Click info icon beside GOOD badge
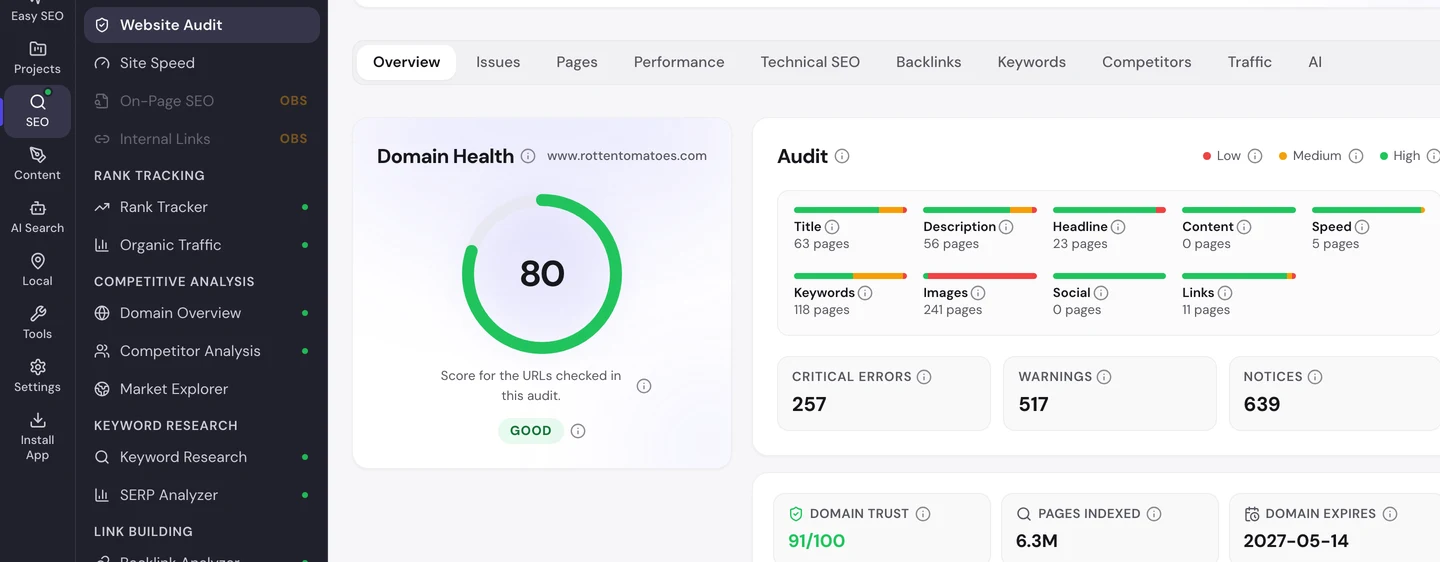This screenshot has width=1440, height=562. tap(578, 431)
